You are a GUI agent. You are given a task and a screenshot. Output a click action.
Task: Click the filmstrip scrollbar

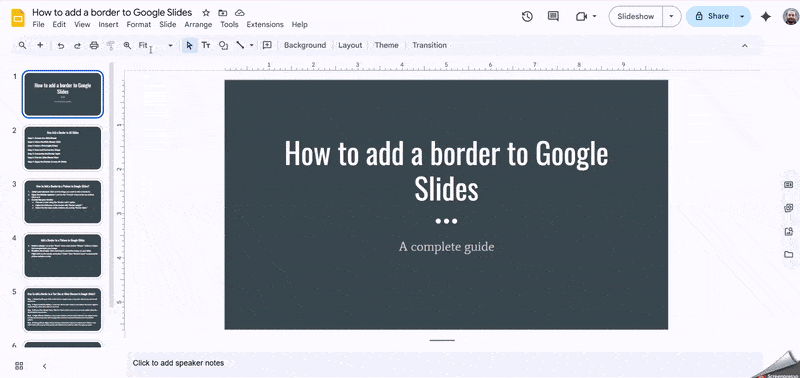click(112, 184)
